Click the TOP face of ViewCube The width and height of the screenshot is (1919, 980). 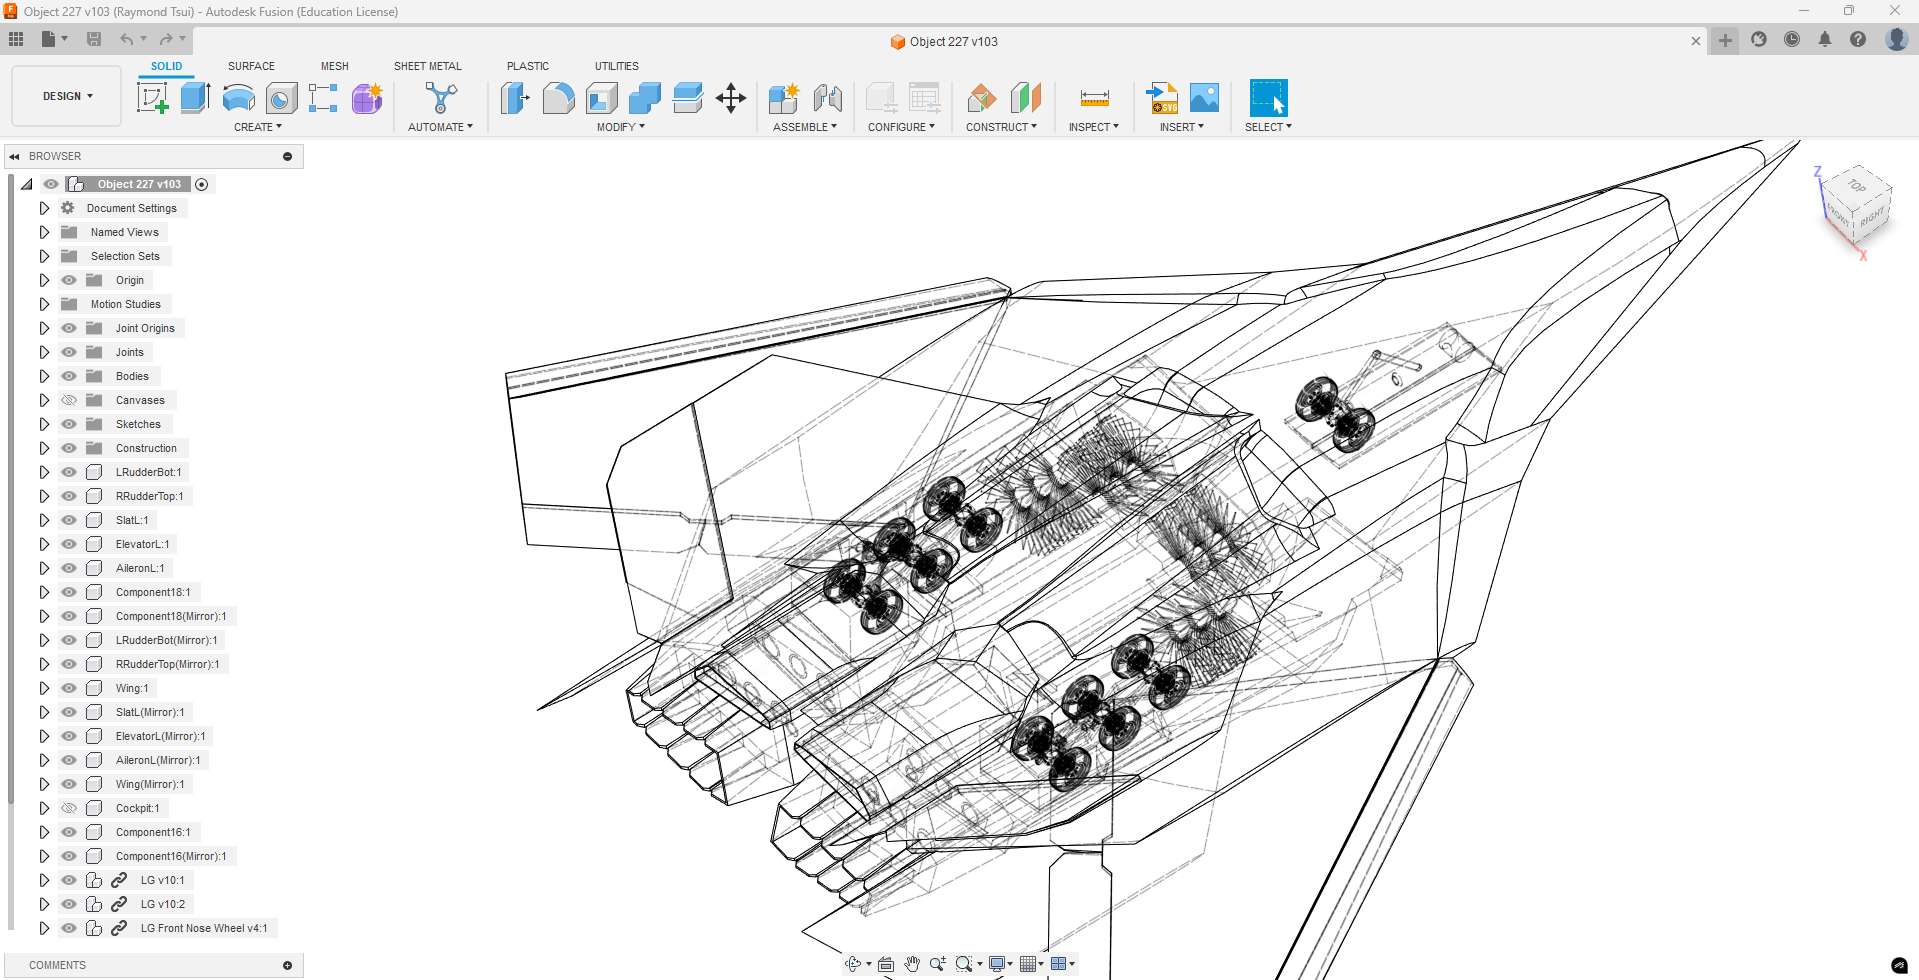pos(1856,186)
